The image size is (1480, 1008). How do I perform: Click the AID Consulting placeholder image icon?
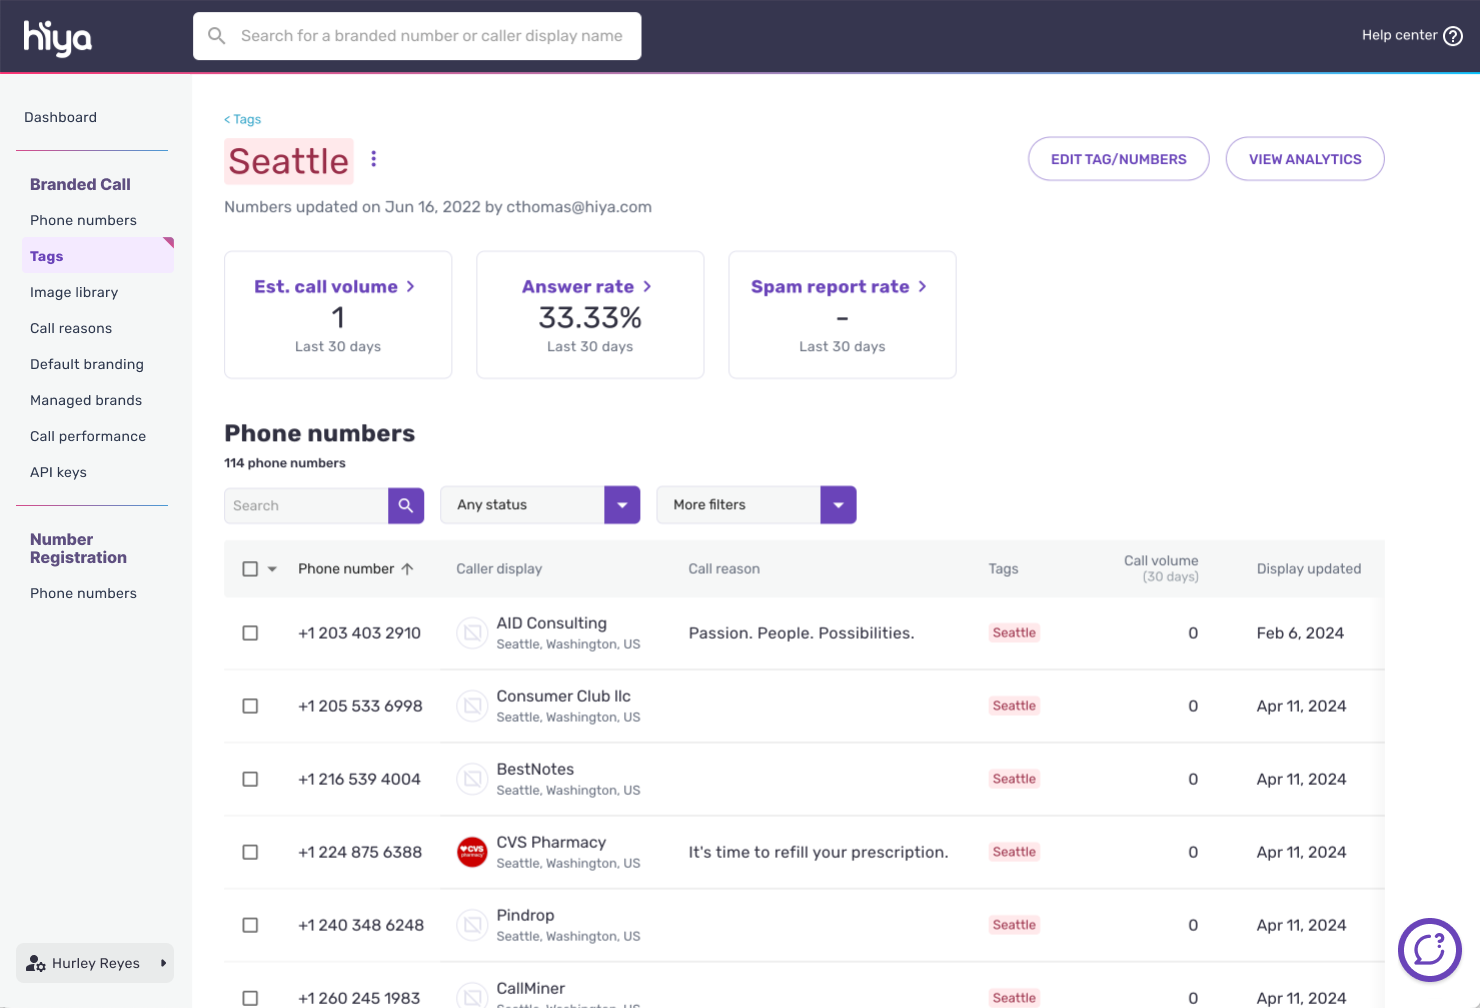coord(472,633)
